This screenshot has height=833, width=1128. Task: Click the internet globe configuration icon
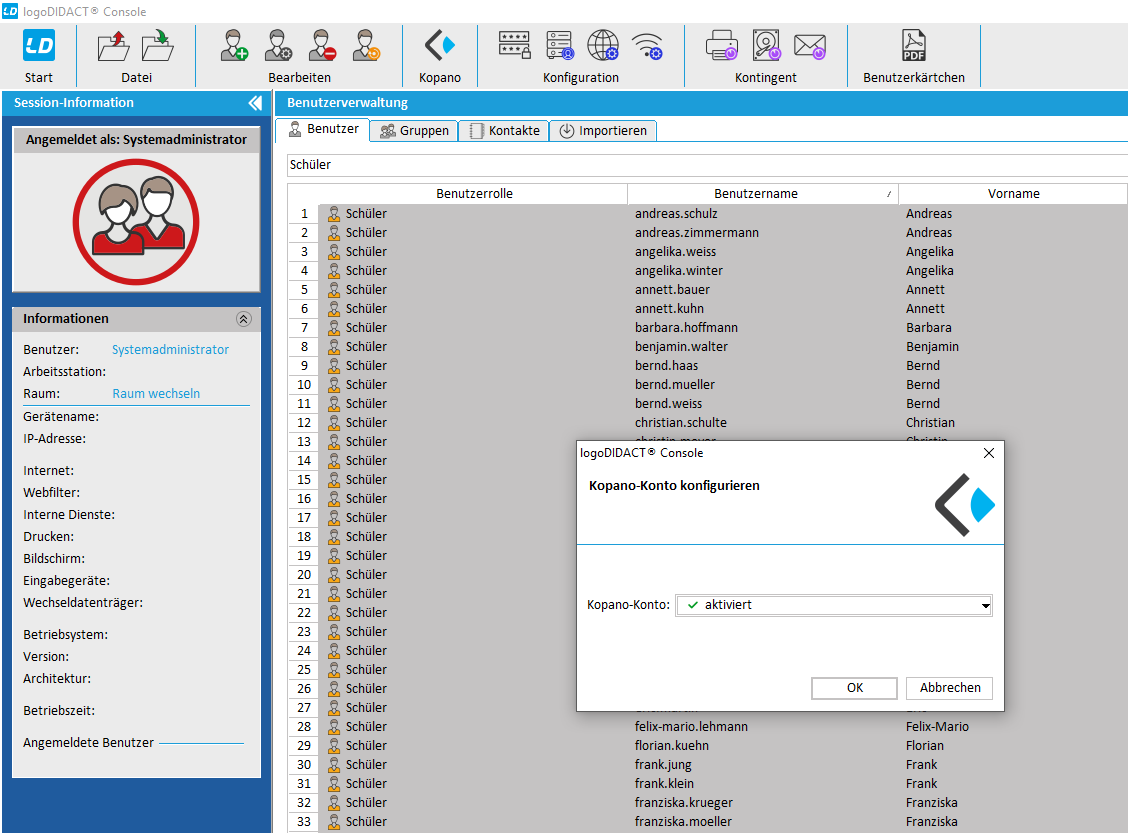(603, 45)
